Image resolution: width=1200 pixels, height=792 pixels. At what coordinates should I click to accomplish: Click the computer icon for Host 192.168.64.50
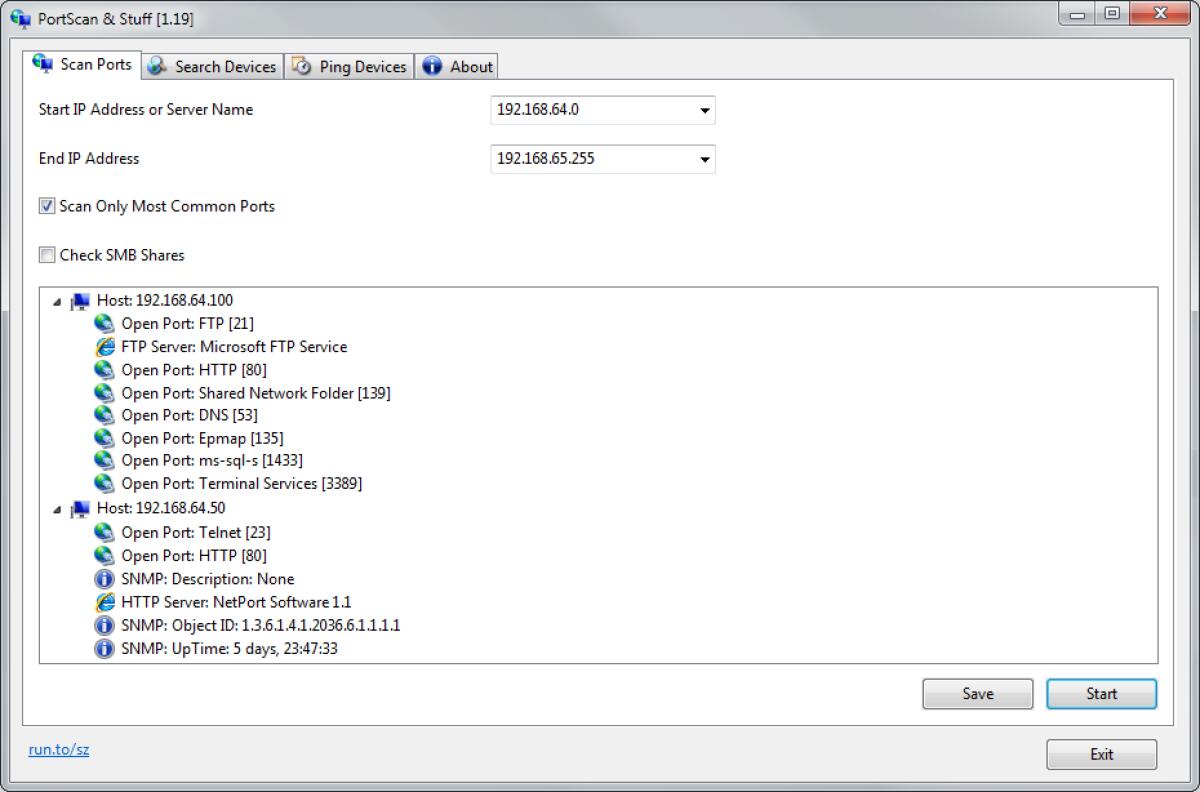[82, 508]
